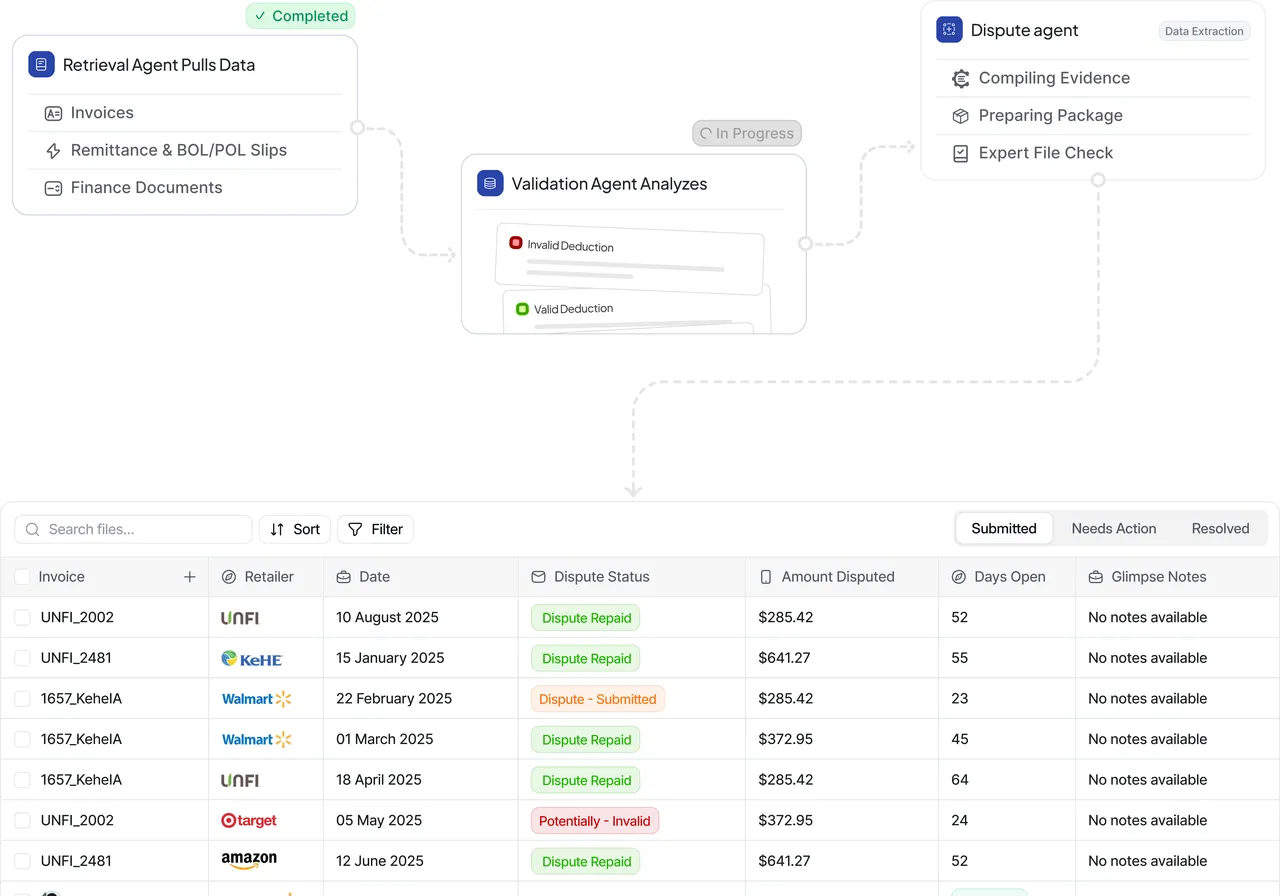The image size is (1280, 896).
Task: Click the Valid Deduction card
Action: 636,312
